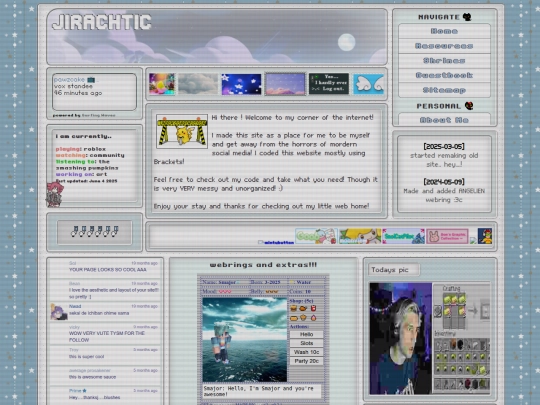Screen dimensions: 540x405
Task: Open the pawzcake status profile link
Action: 69,80
